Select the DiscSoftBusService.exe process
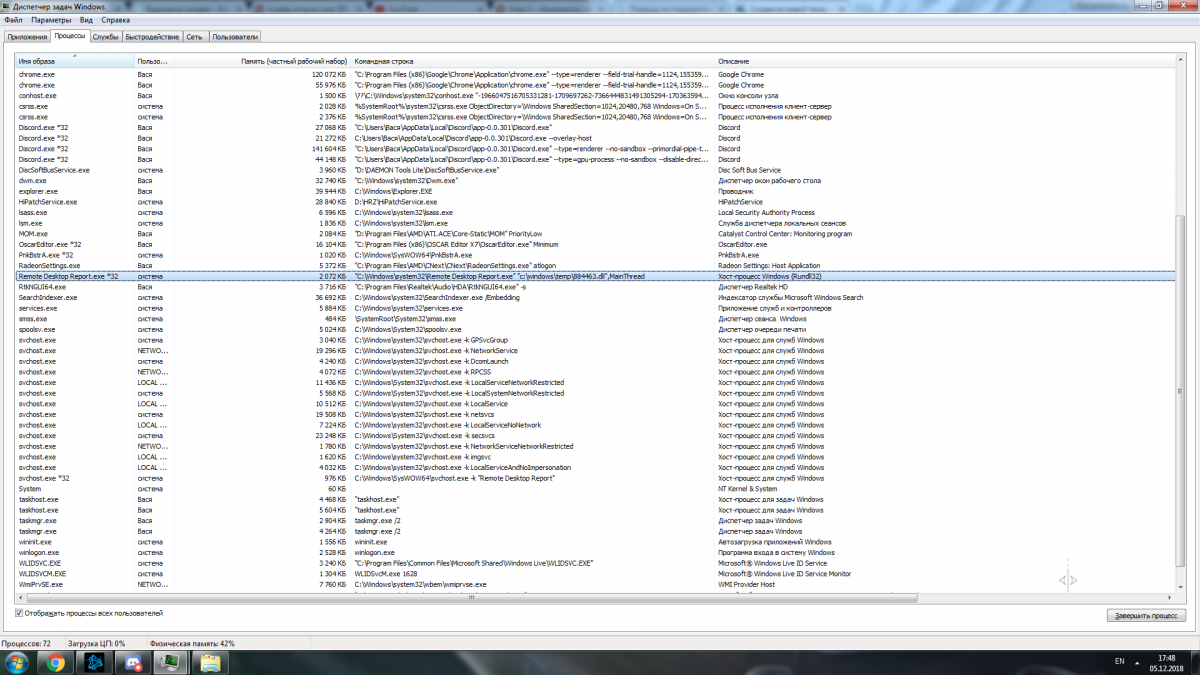Screen dimensions: 1200x675 click(594, 170)
